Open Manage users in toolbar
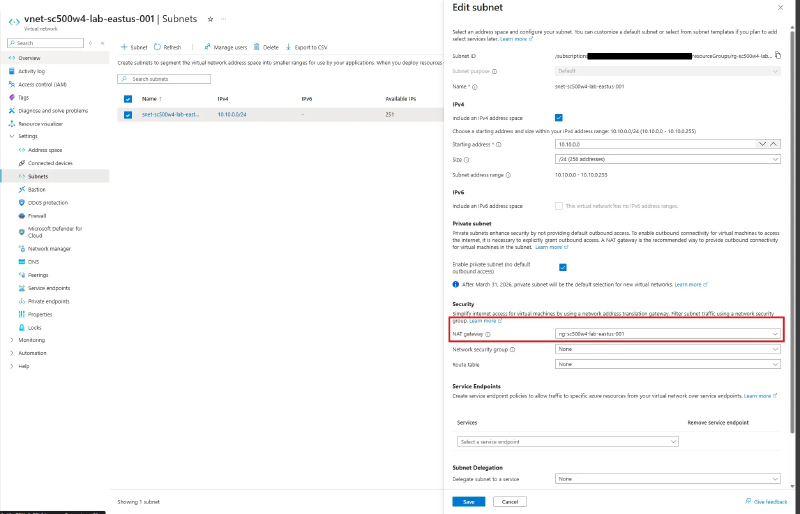Image resolution: width=800 pixels, height=514 pixels. 226,47
